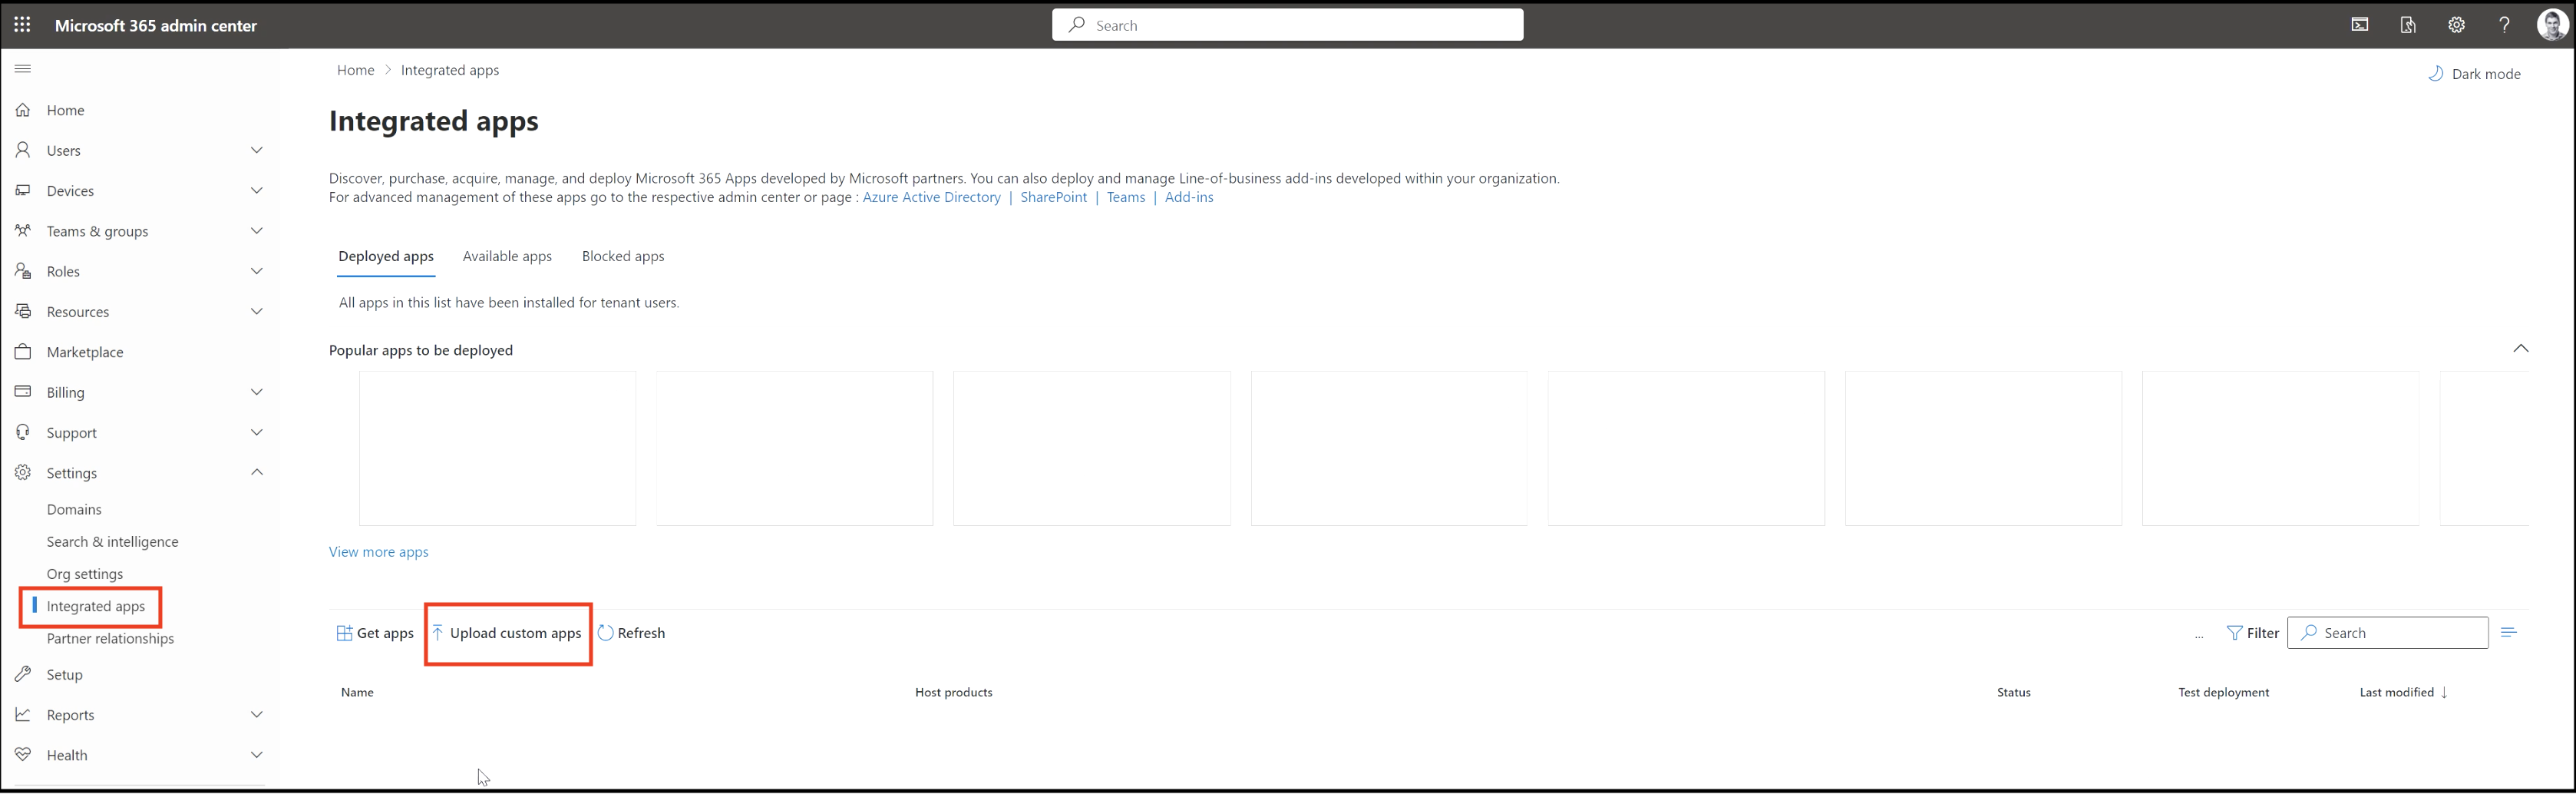Click the Health heart icon
This screenshot has height=794, width=2576.
[x=23, y=755]
